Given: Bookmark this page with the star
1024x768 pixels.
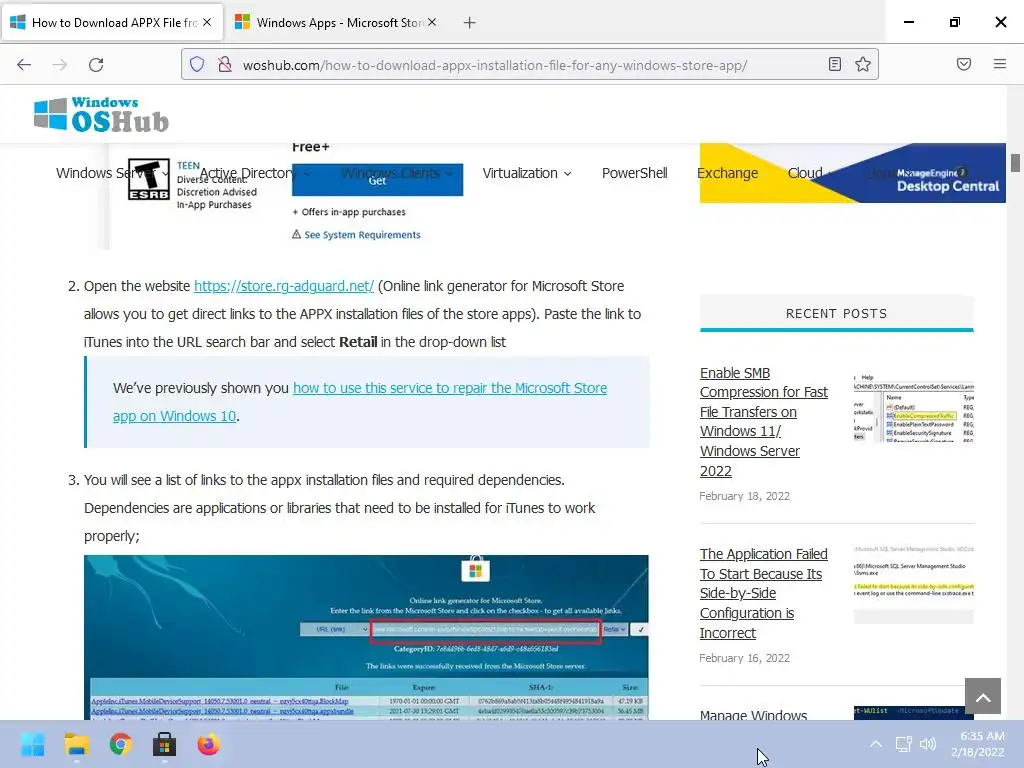Looking at the screenshot, I should click(x=863, y=64).
